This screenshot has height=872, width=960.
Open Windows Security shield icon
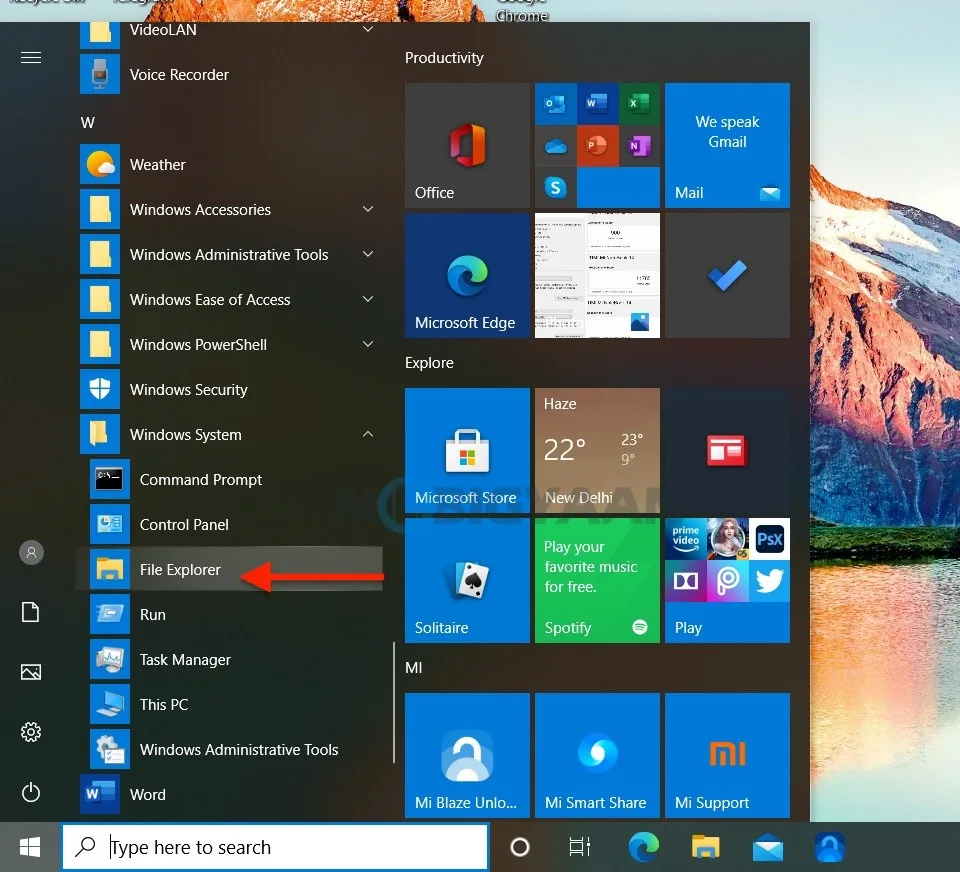click(100, 389)
